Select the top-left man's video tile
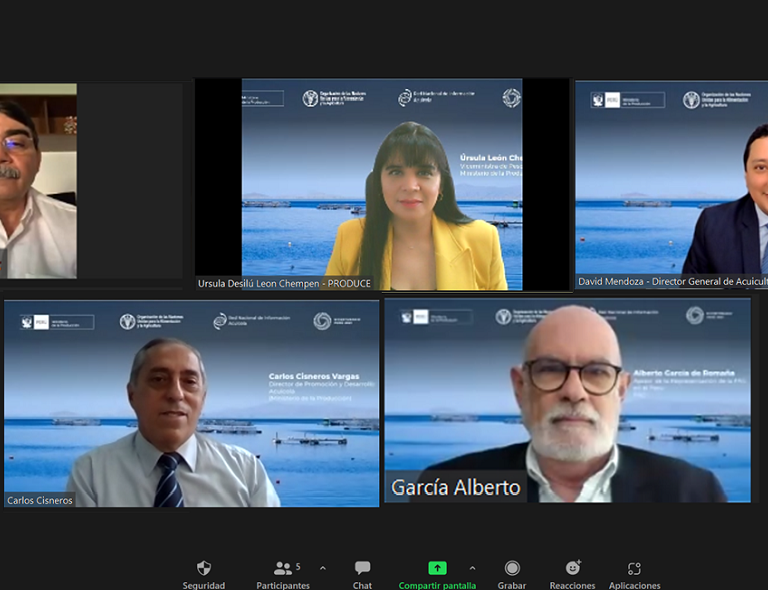 click(x=38, y=180)
